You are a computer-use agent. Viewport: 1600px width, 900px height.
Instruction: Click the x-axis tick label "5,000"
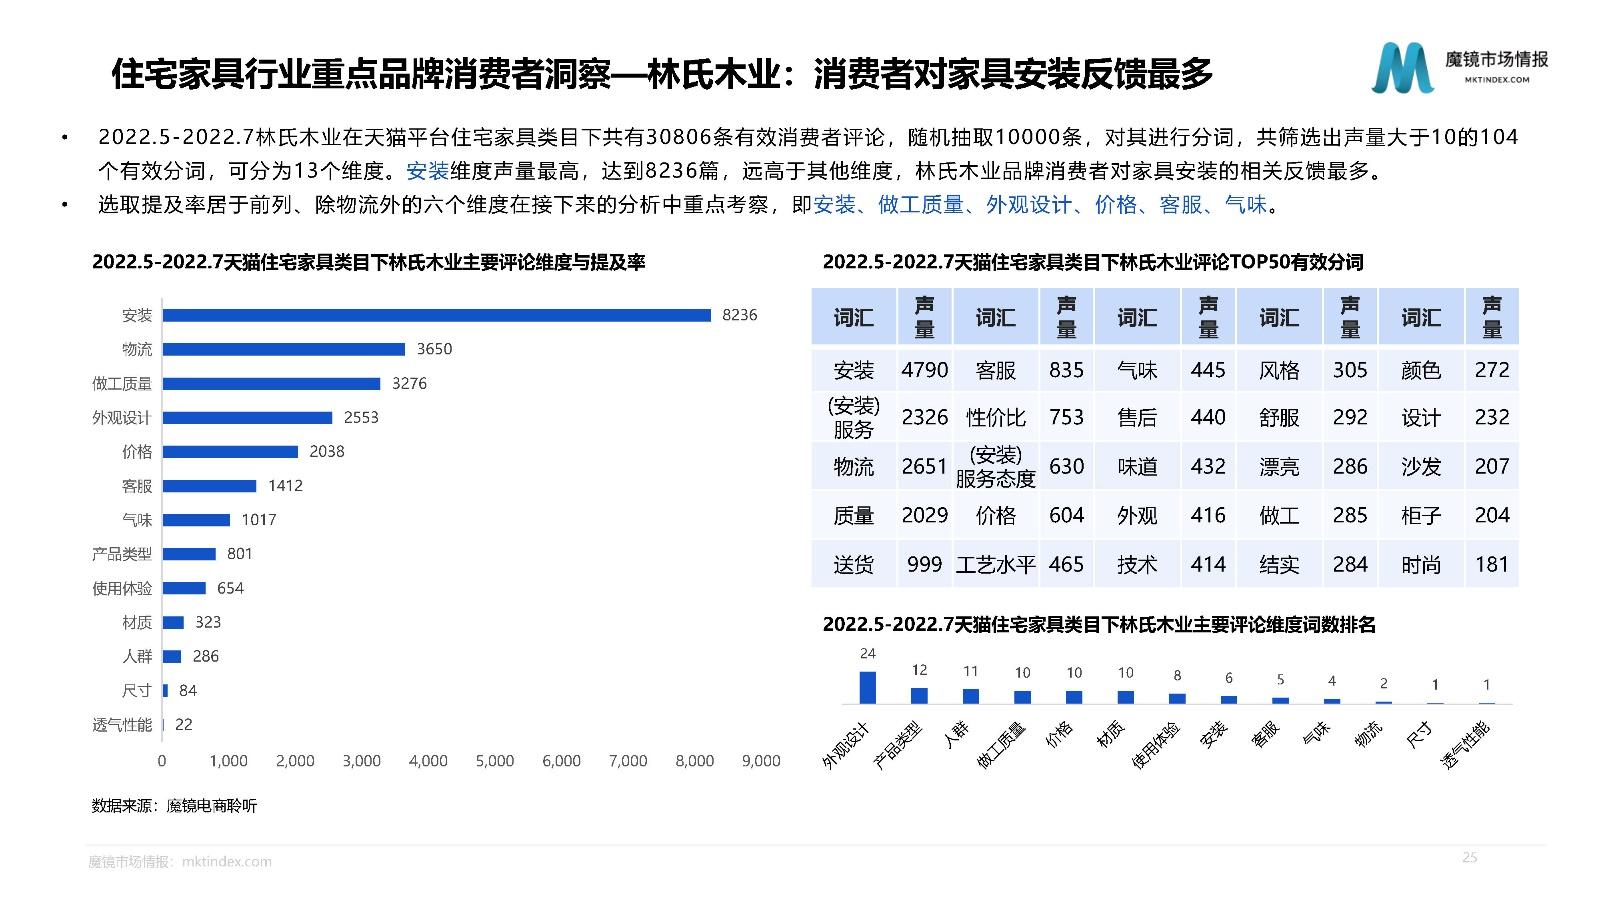tap(495, 761)
